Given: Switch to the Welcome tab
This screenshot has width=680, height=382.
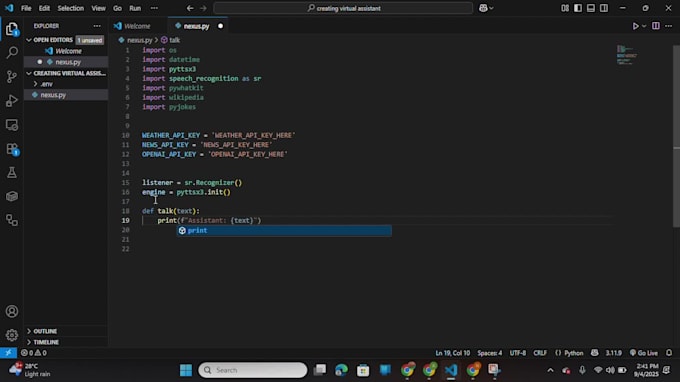Looking at the screenshot, I should point(137,26).
